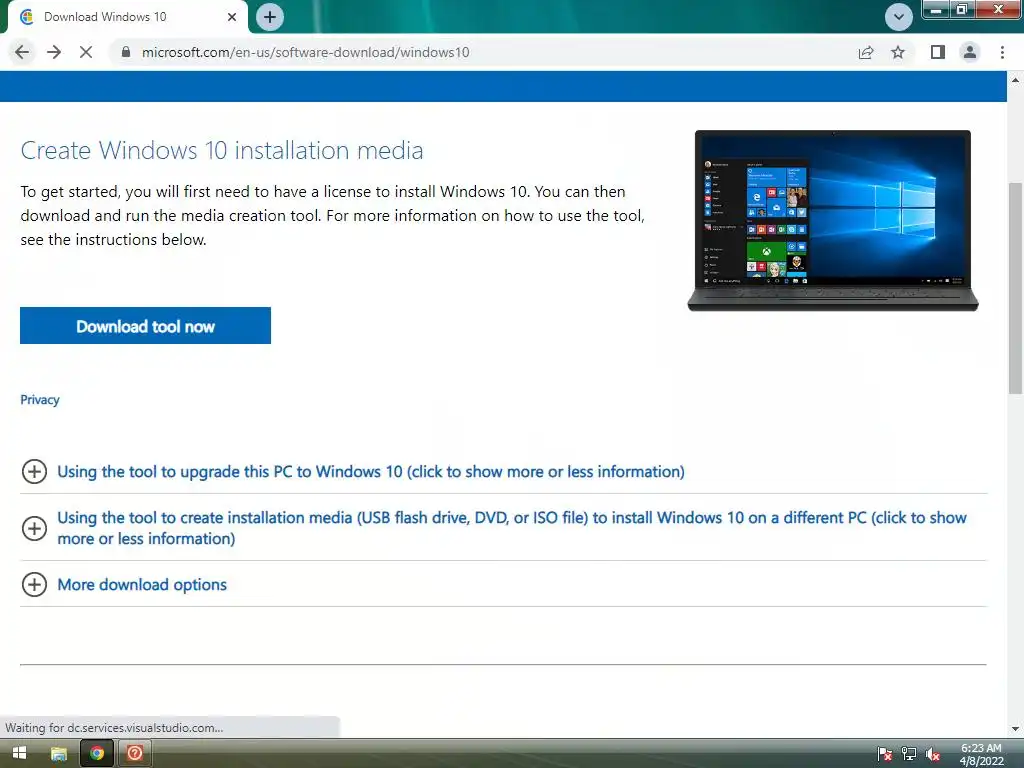Click the 'Create Windows 10 installation media' heading
Screen dimensions: 1024x768
click(222, 150)
